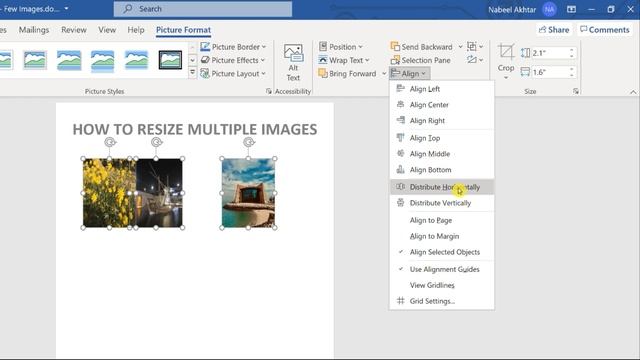This screenshot has height=360, width=640.
Task: Open the document title dropdown arrow
Action: (66, 9)
